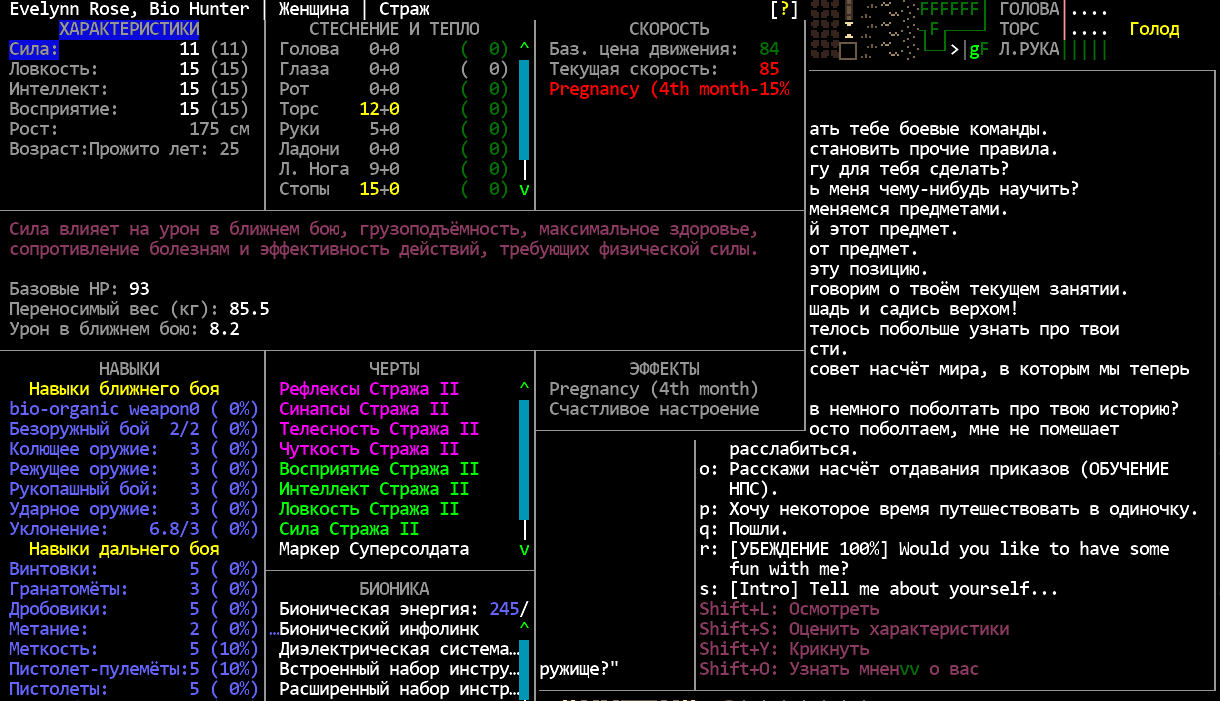Select Телесность Стража II trait
1220x701 pixels.
coord(379,429)
